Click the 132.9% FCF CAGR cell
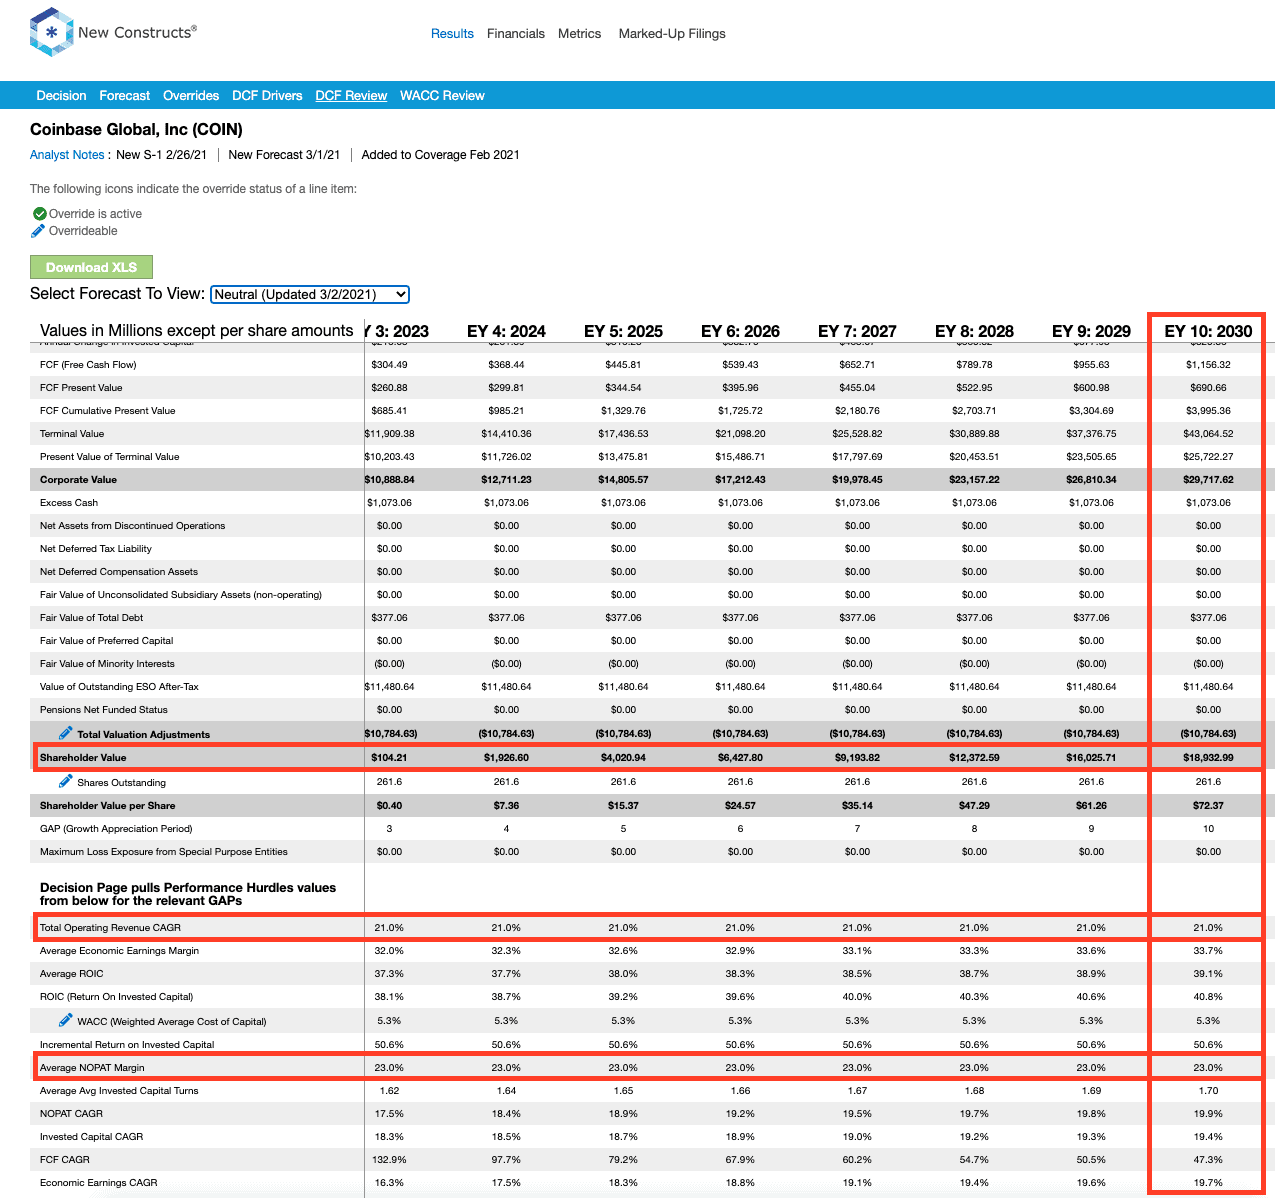 pos(389,1160)
